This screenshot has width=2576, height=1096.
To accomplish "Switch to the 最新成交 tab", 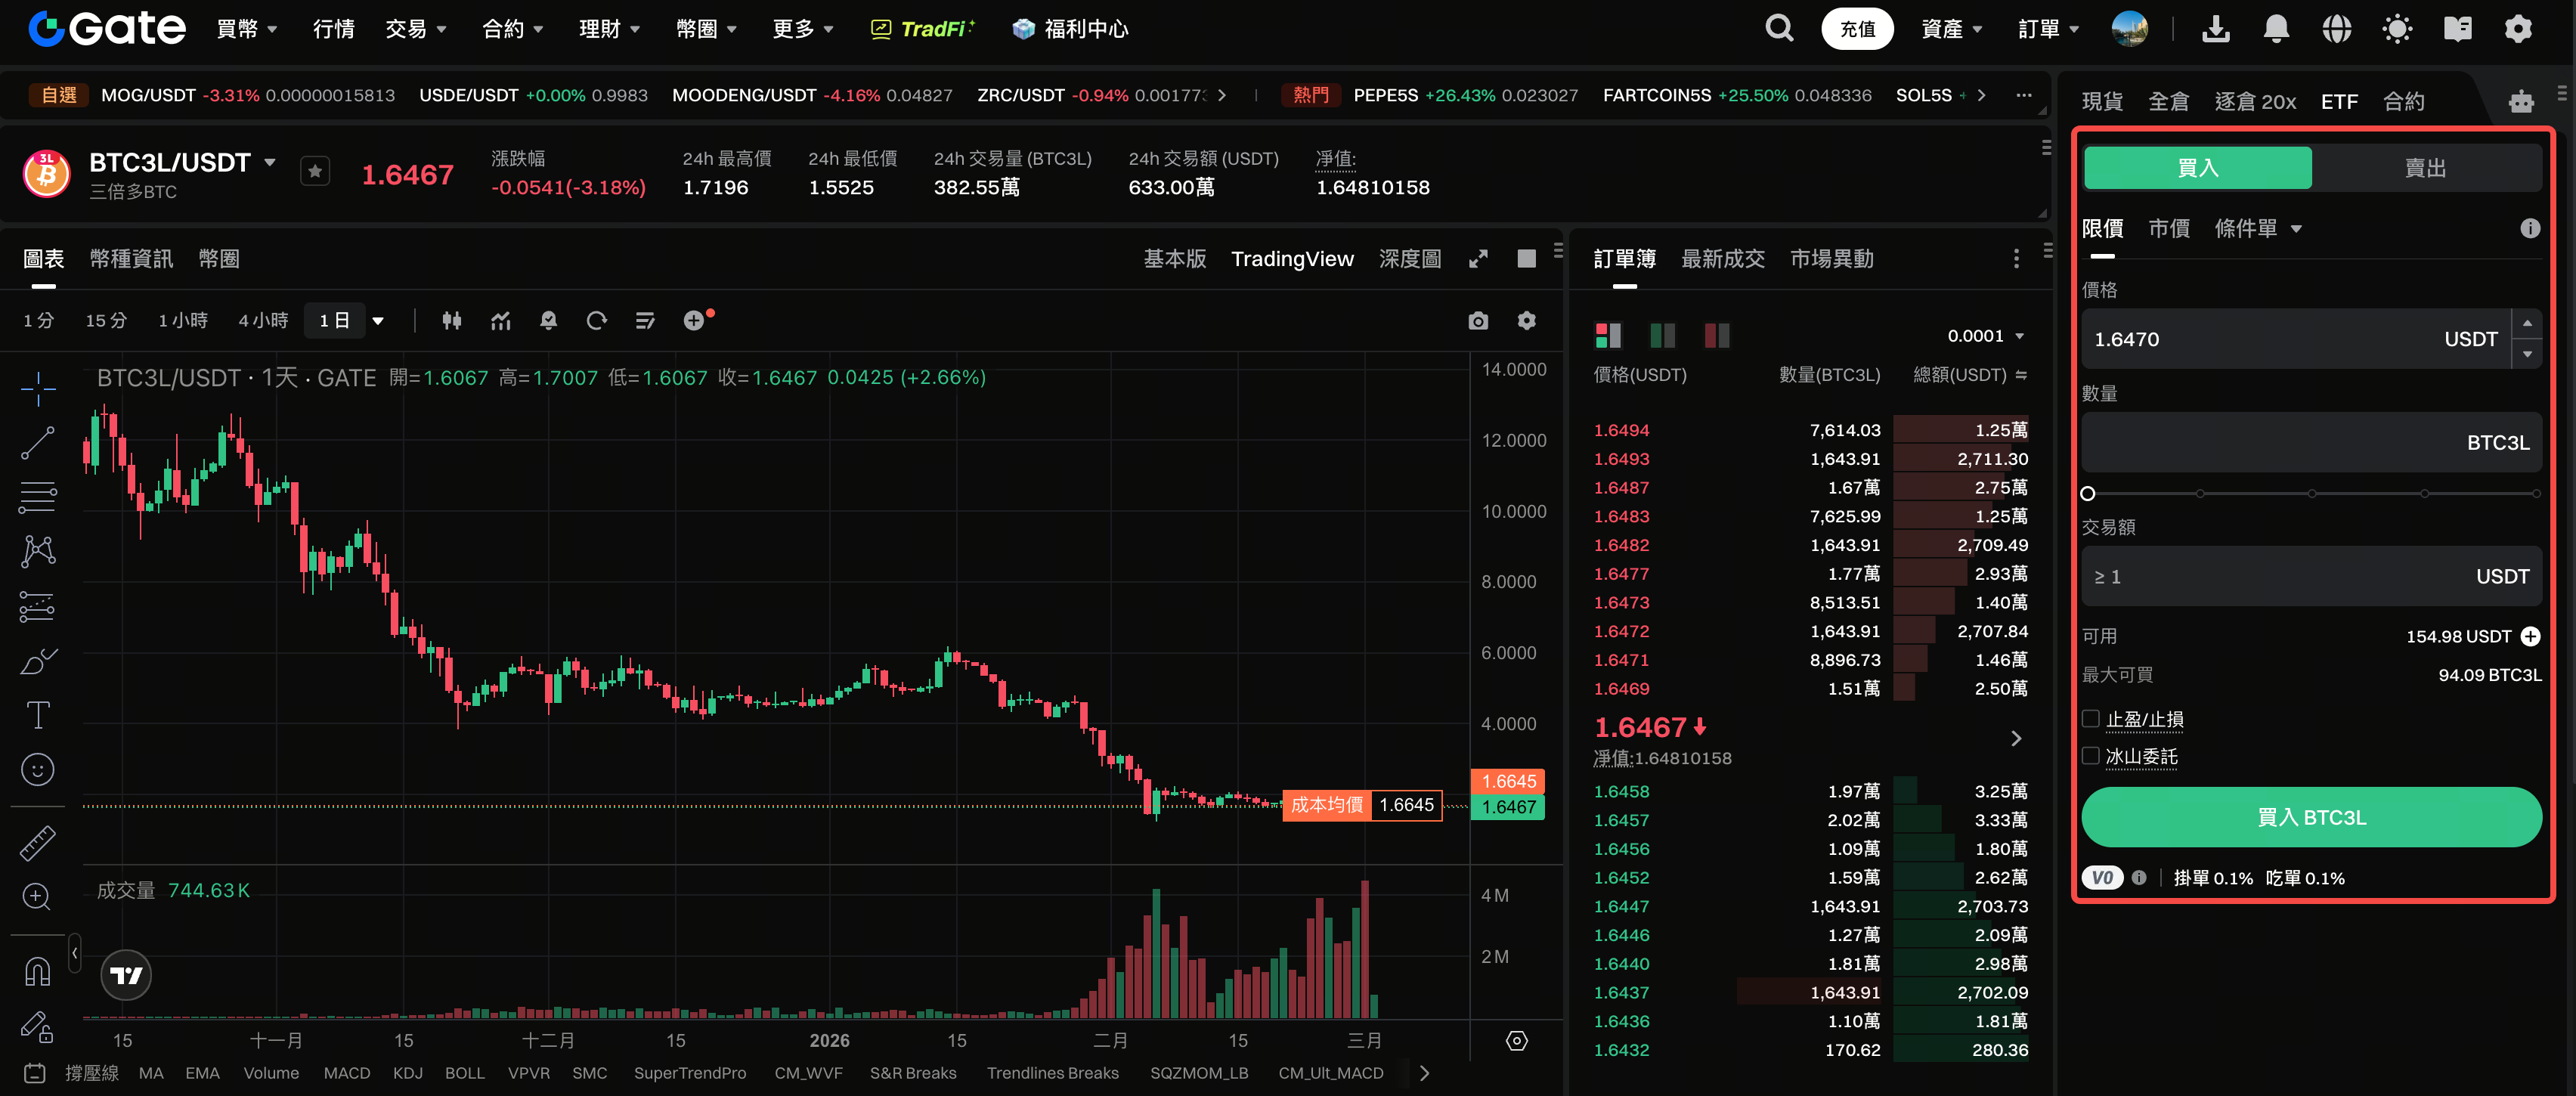I will coord(1722,259).
